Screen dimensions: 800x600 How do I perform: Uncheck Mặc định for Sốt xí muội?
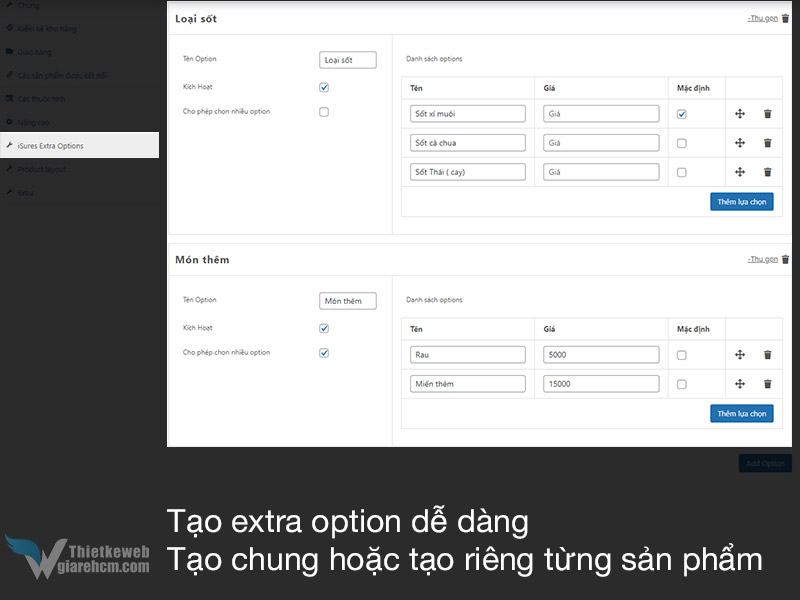click(x=682, y=114)
